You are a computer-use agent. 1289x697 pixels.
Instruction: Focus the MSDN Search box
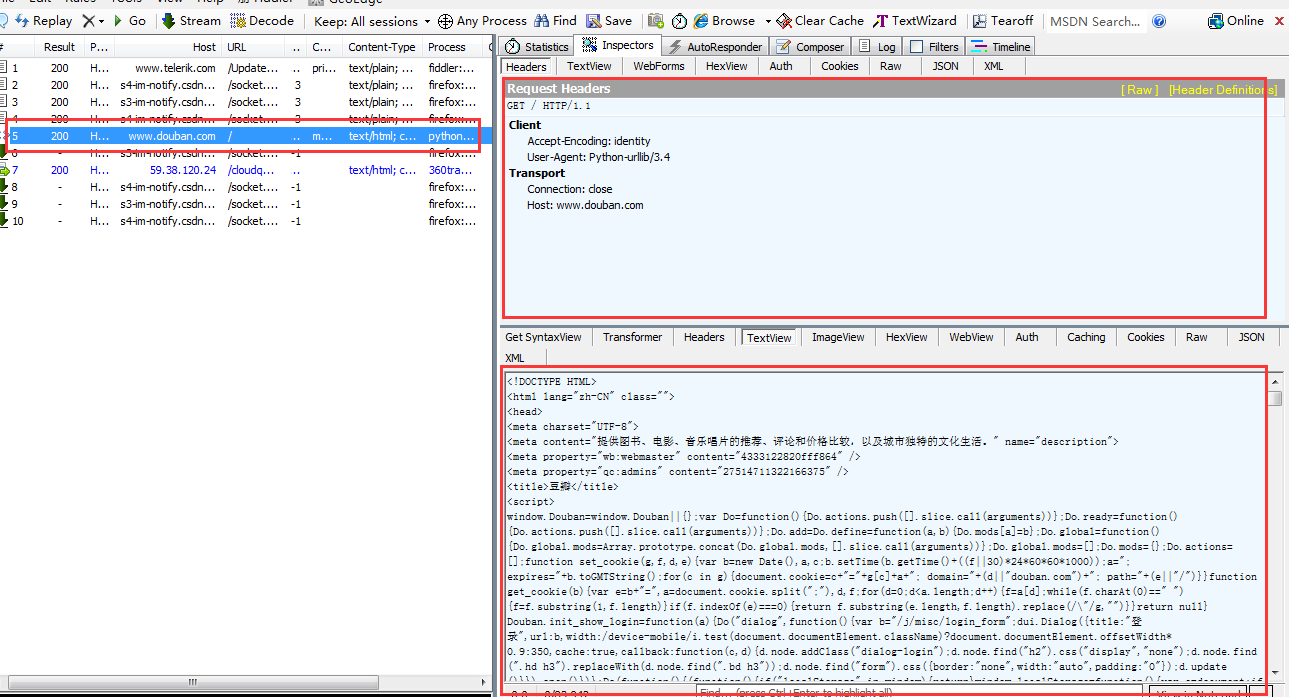click(1095, 21)
